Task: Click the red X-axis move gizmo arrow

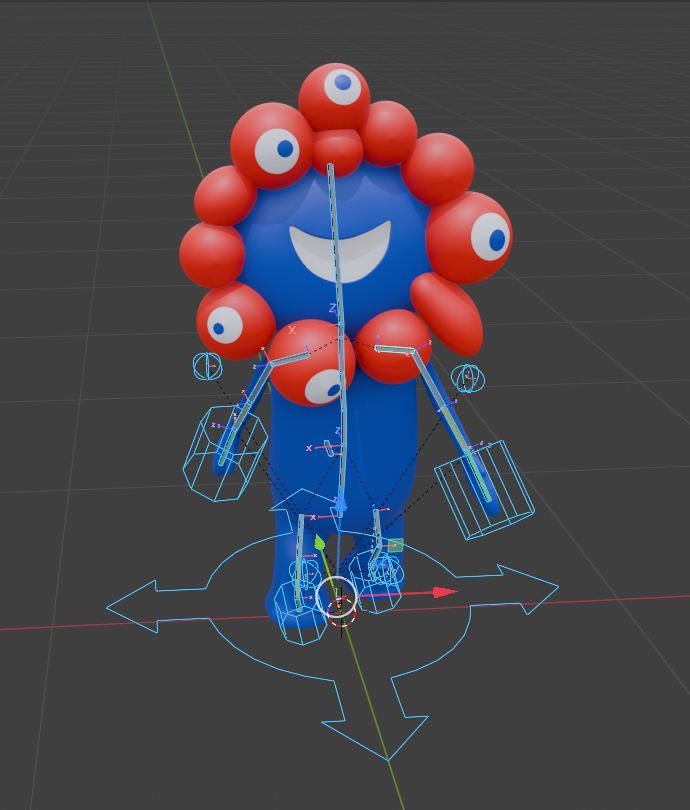Action: [444, 592]
